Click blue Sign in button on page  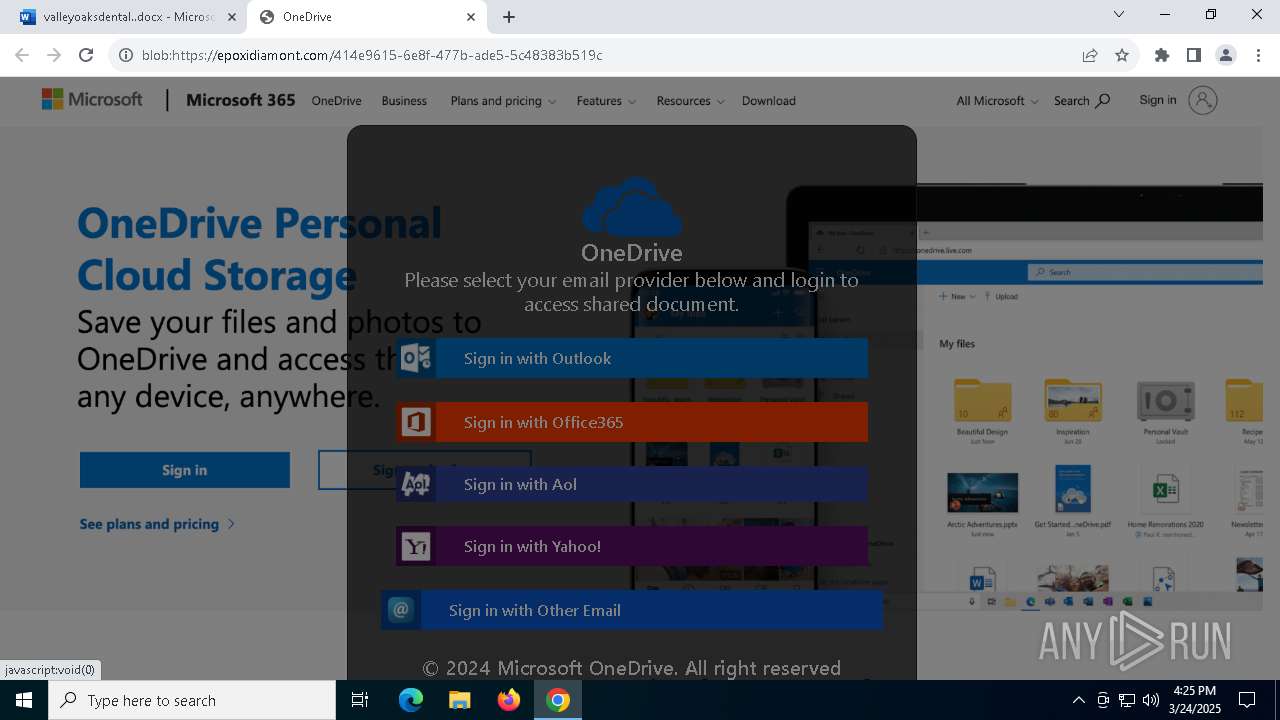(185, 470)
